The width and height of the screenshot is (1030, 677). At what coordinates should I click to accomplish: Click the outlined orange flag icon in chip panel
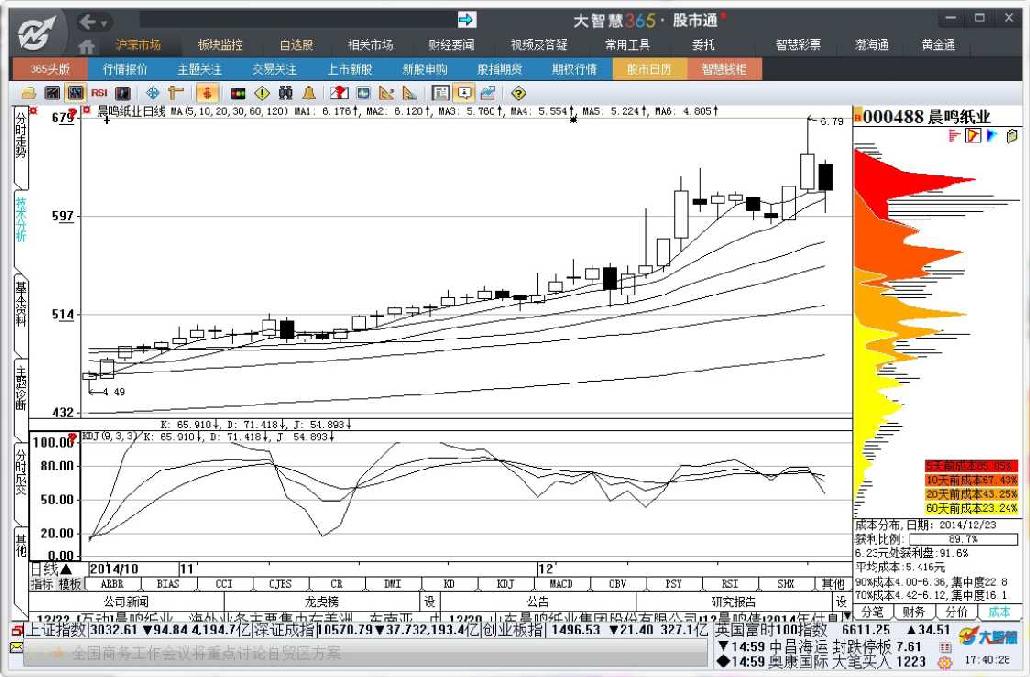coord(973,136)
